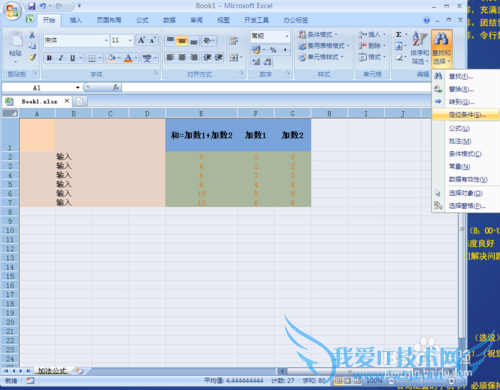Switch to the 插入 ribbon tab
This screenshot has height=390, width=500.
pyautogui.click(x=76, y=20)
